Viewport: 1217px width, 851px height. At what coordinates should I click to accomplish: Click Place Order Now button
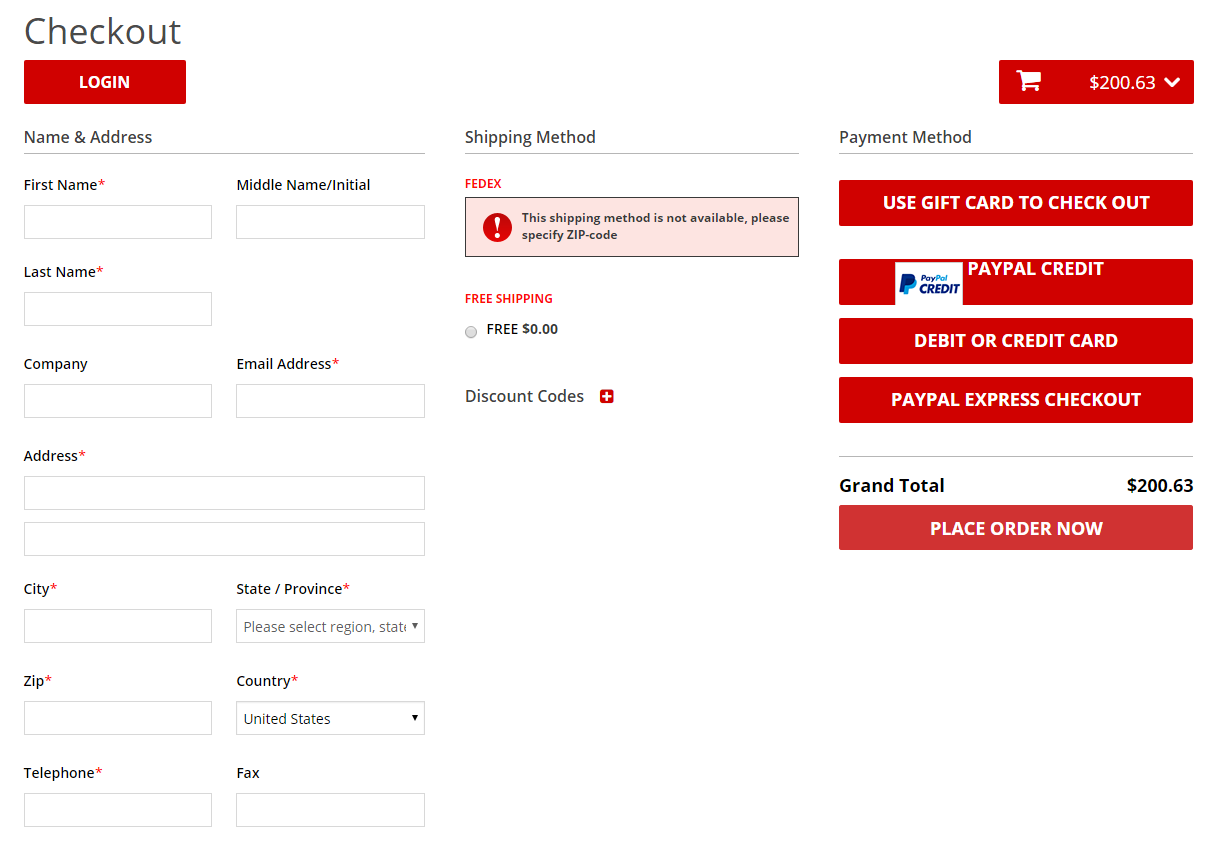[x=1015, y=528]
